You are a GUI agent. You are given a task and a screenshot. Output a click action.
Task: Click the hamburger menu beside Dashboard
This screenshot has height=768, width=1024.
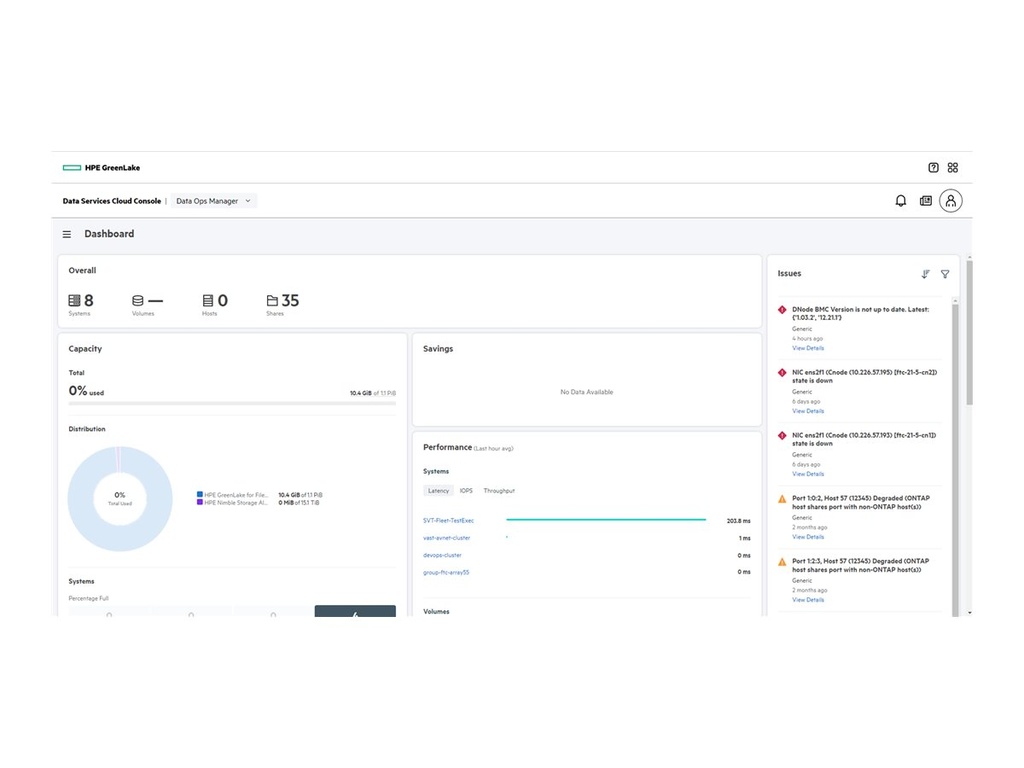point(66,233)
